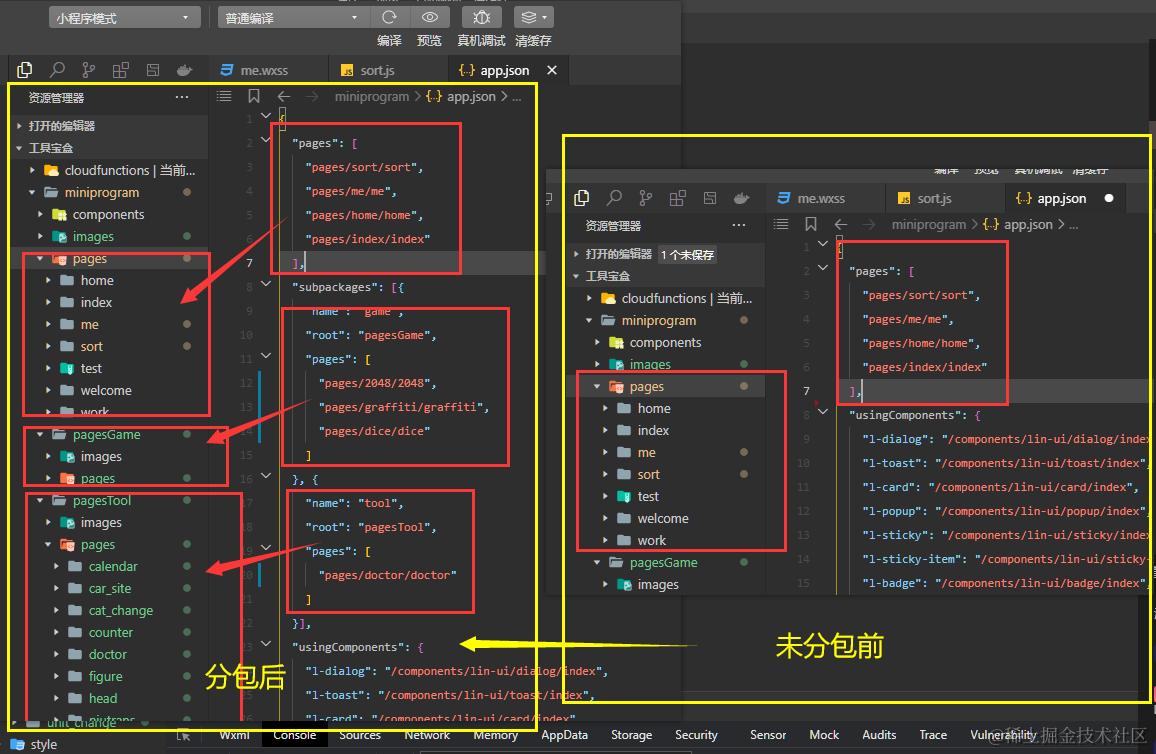
Task: Click the Docker whale icon in right window
Action: [x=742, y=198]
